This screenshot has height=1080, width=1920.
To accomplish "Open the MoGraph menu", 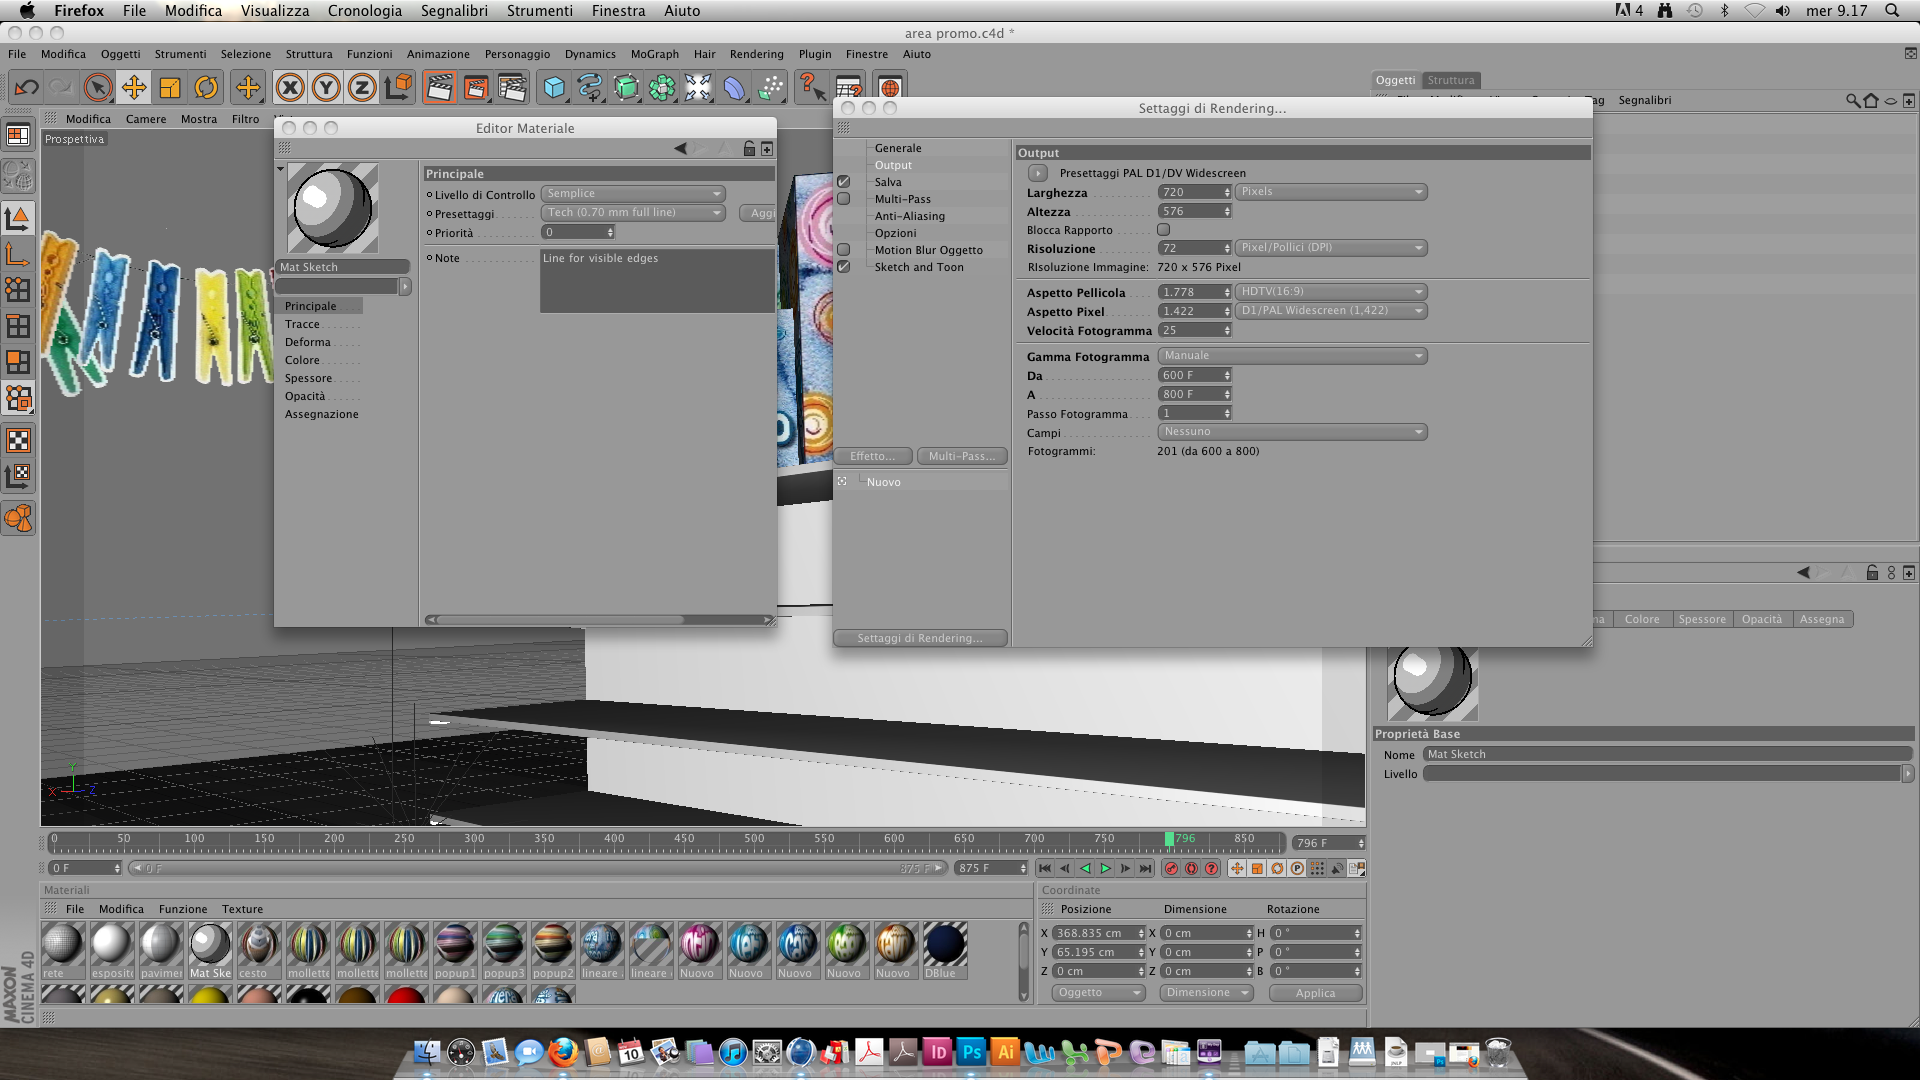I will click(654, 54).
